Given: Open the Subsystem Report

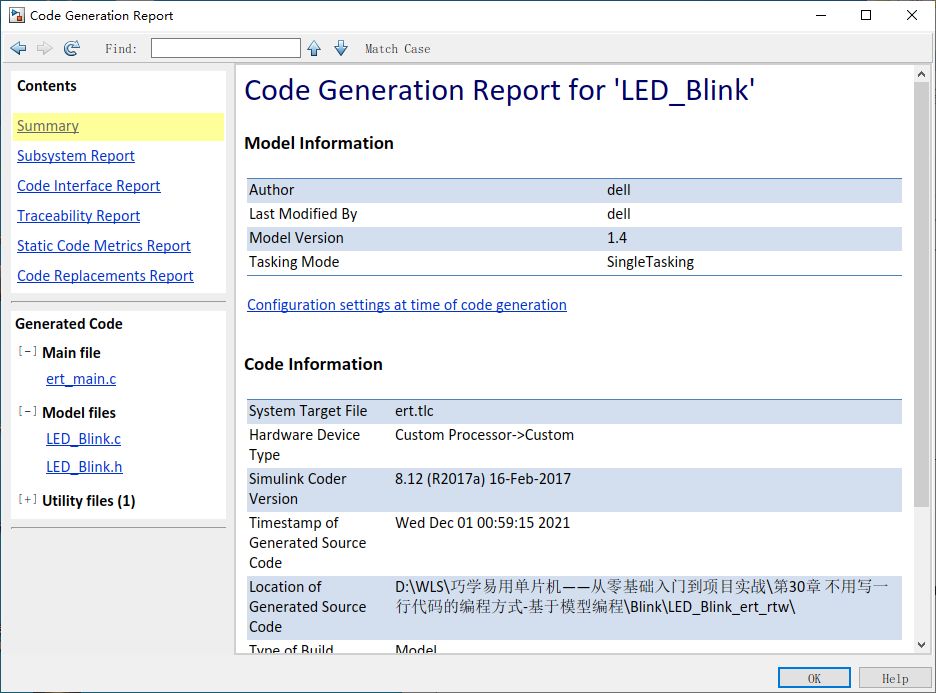Looking at the screenshot, I should pos(76,156).
